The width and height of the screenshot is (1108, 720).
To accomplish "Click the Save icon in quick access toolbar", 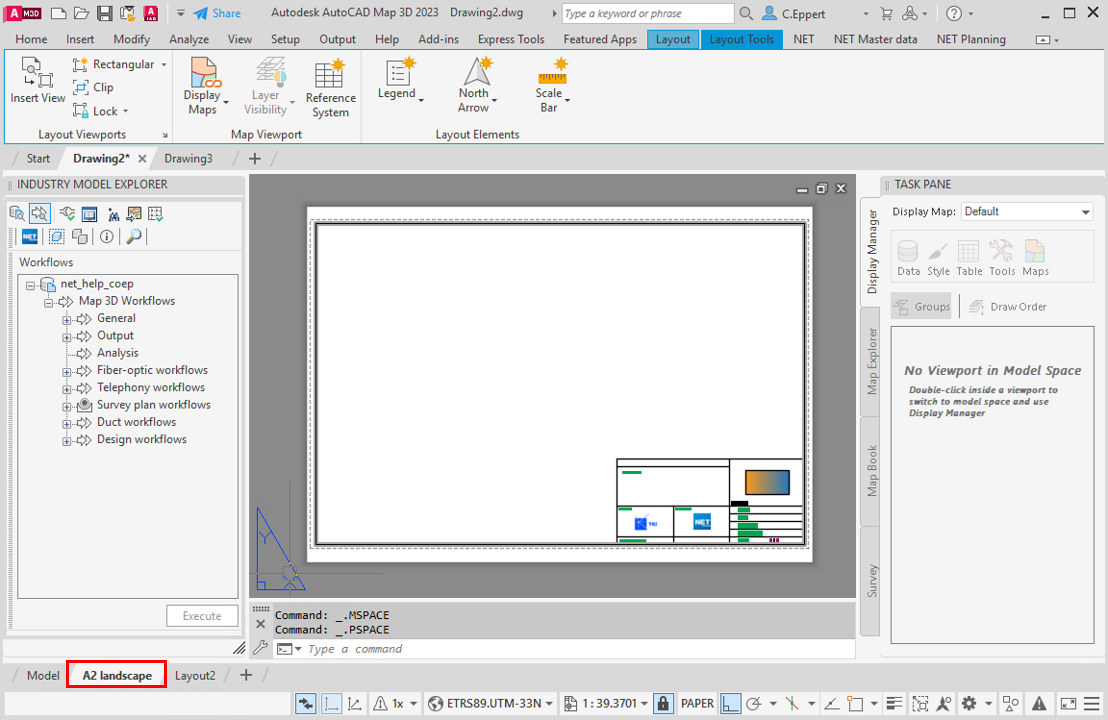I will point(105,13).
